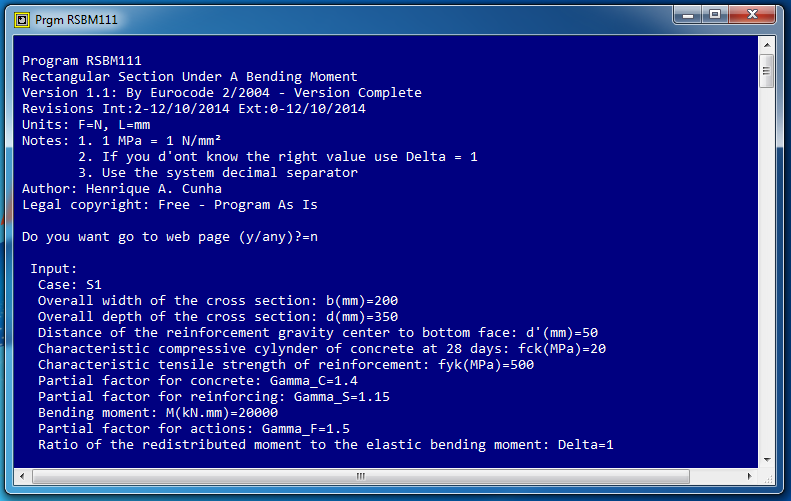The height and width of the screenshot is (501, 791).
Task: Maximize the Prgm RSBM111 console window
Action: 715,15
